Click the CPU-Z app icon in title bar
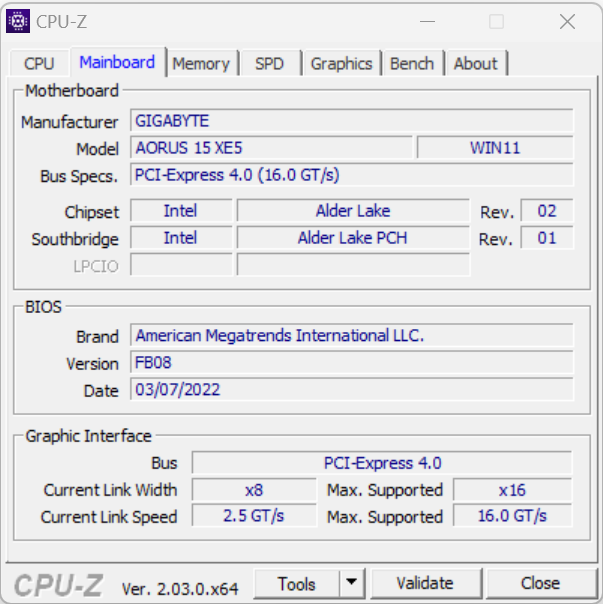The width and height of the screenshot is (603, 604). coord(18,21)
